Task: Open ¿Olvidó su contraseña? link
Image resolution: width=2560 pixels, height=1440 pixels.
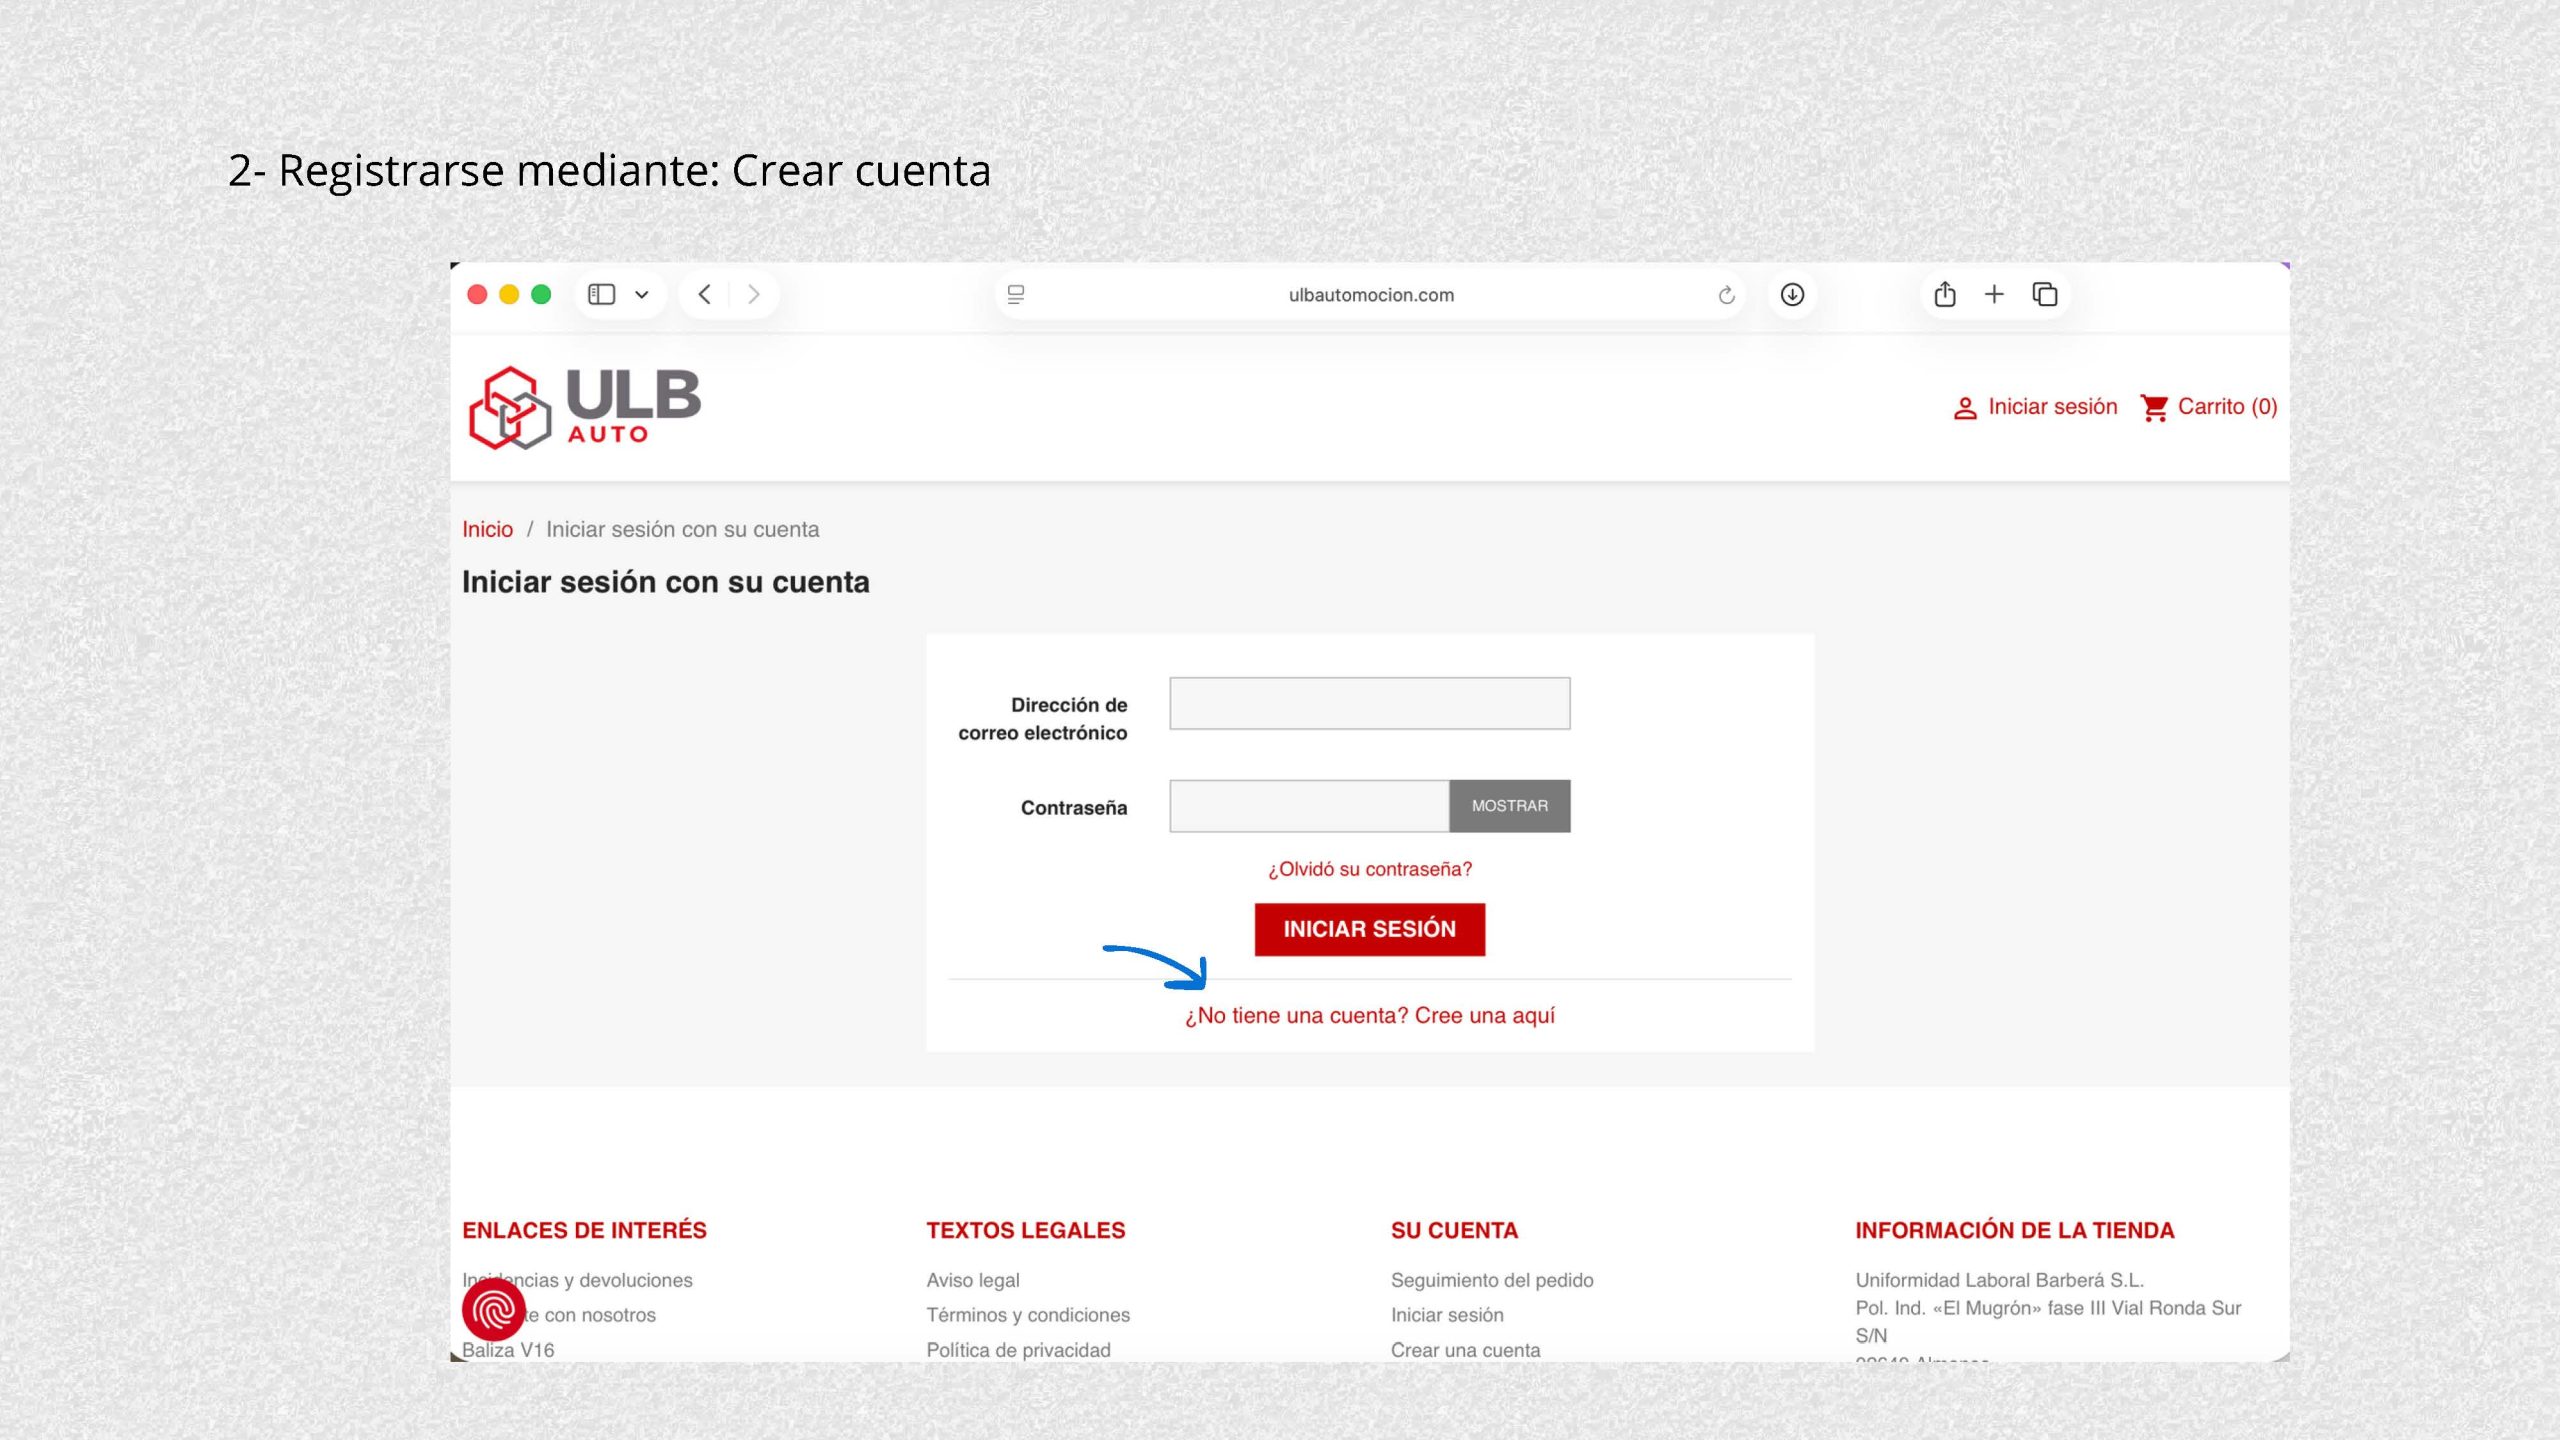Action: click(1369, 869)
